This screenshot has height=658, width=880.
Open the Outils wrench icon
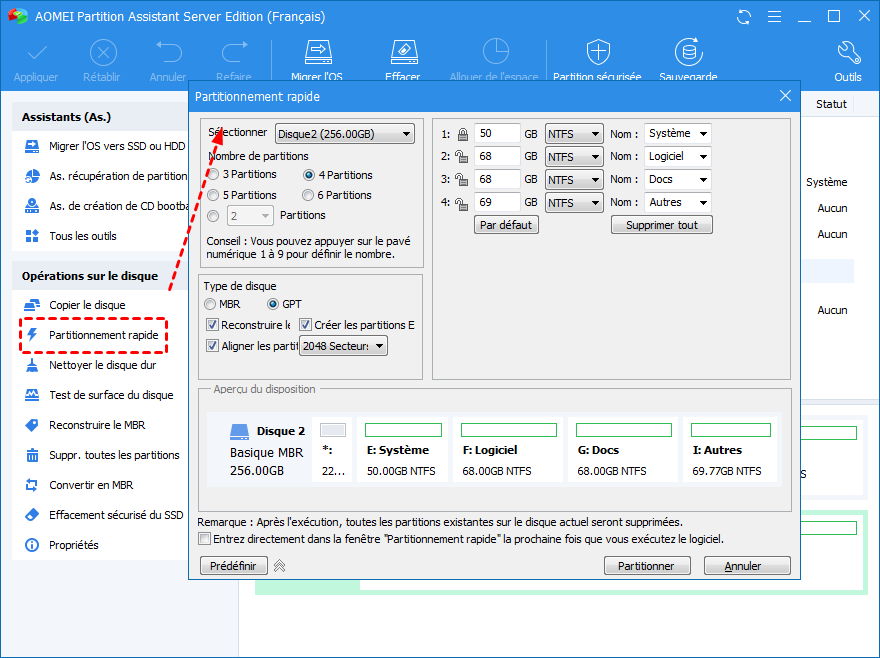848,53
